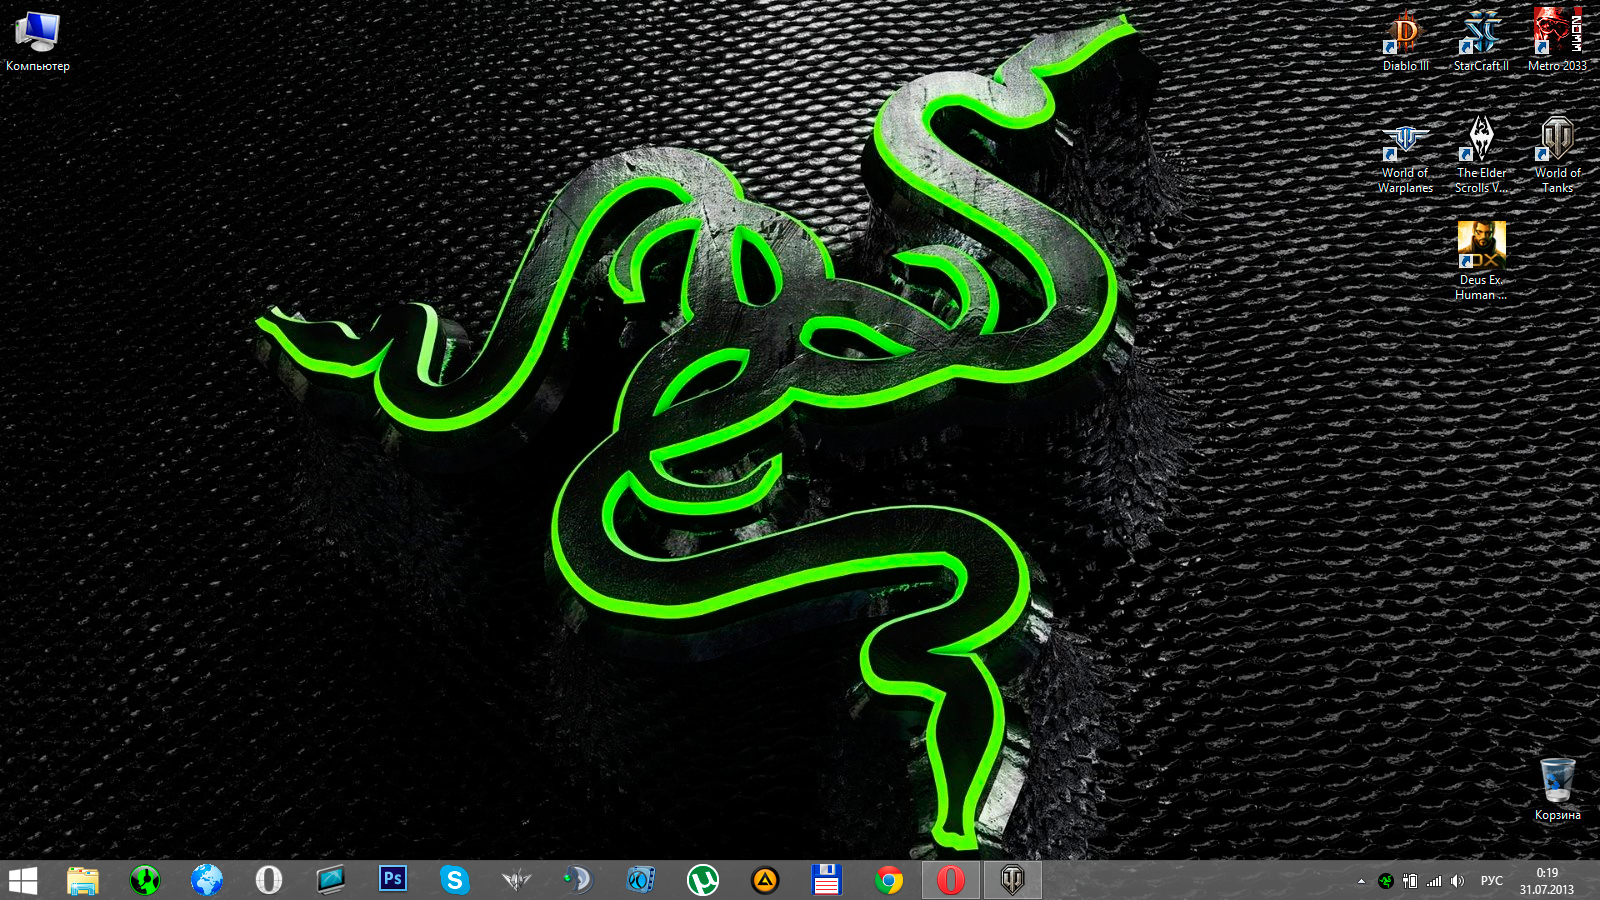
Task: Show hidden system tray icons
Action: [1361, 881]
